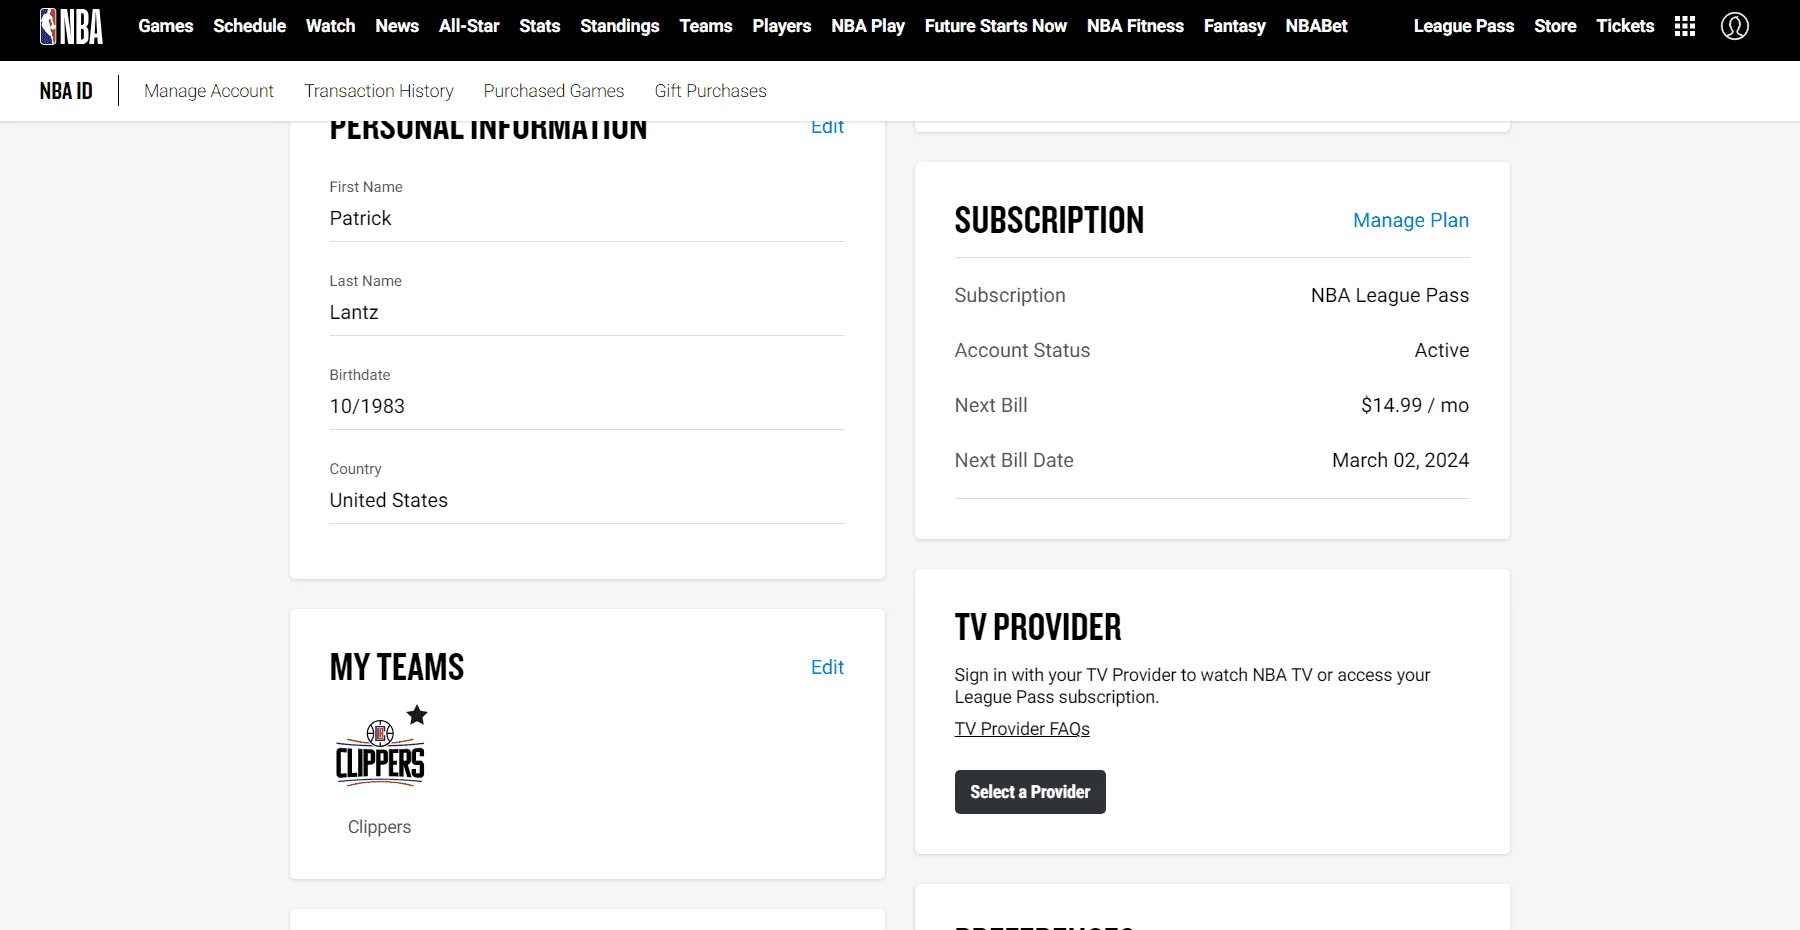The height and width of the screenshot is (930, 1800).
Task: Edit My Teams section
Action: (x=827, y=667)
